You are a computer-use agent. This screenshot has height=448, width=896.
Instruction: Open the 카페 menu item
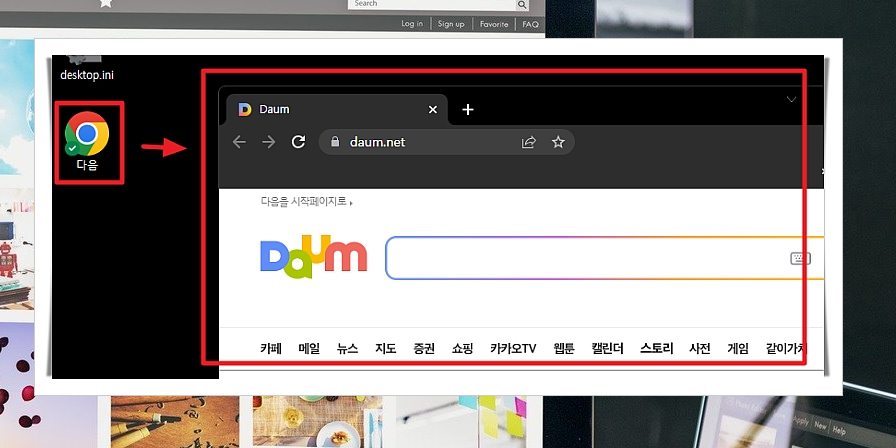tap(271, 348)
